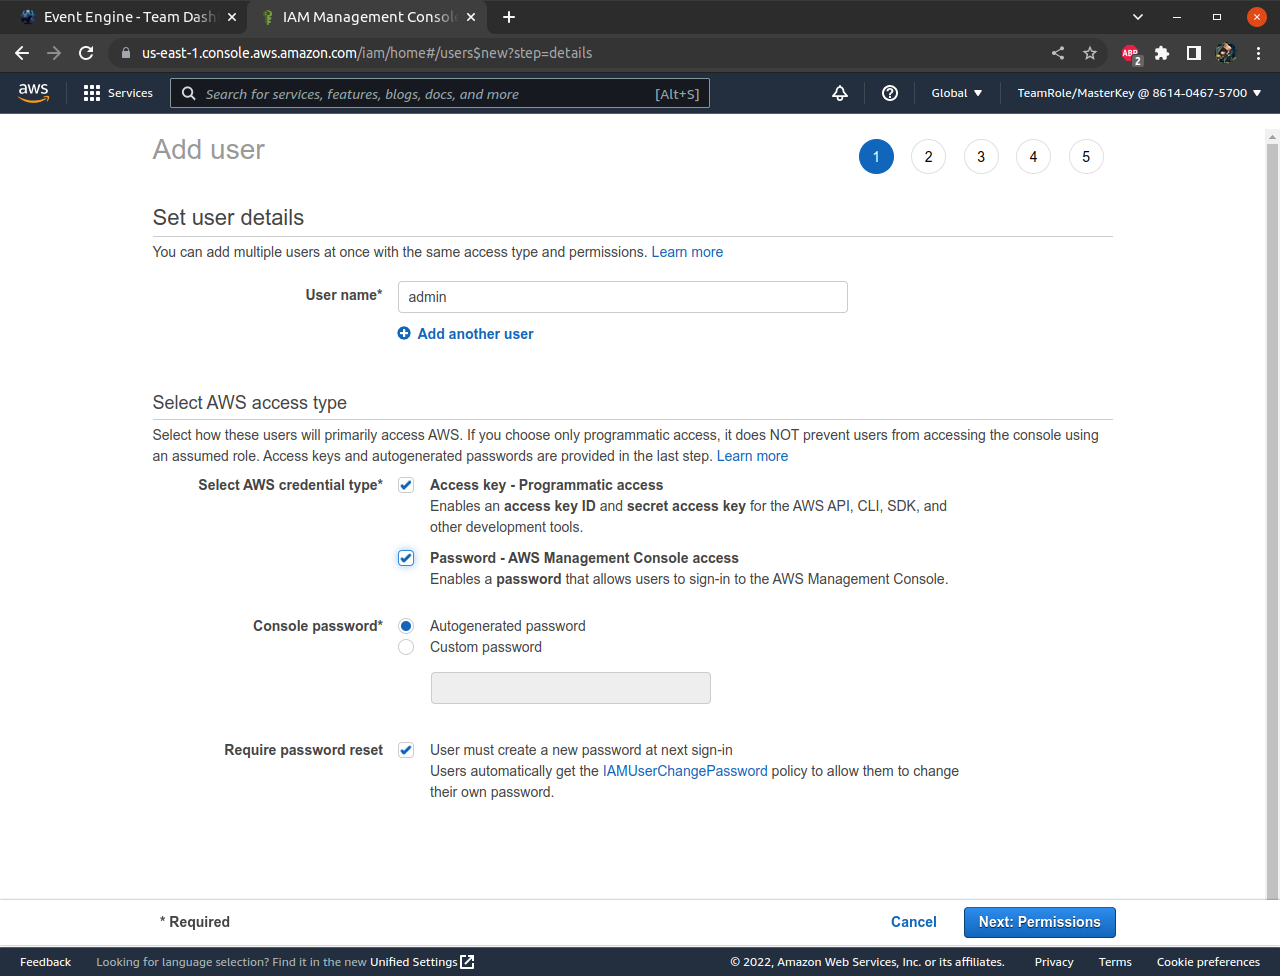
Task: Switch to the Event Engine - Team Dashboard tab
Action: [x=128, y=17]
